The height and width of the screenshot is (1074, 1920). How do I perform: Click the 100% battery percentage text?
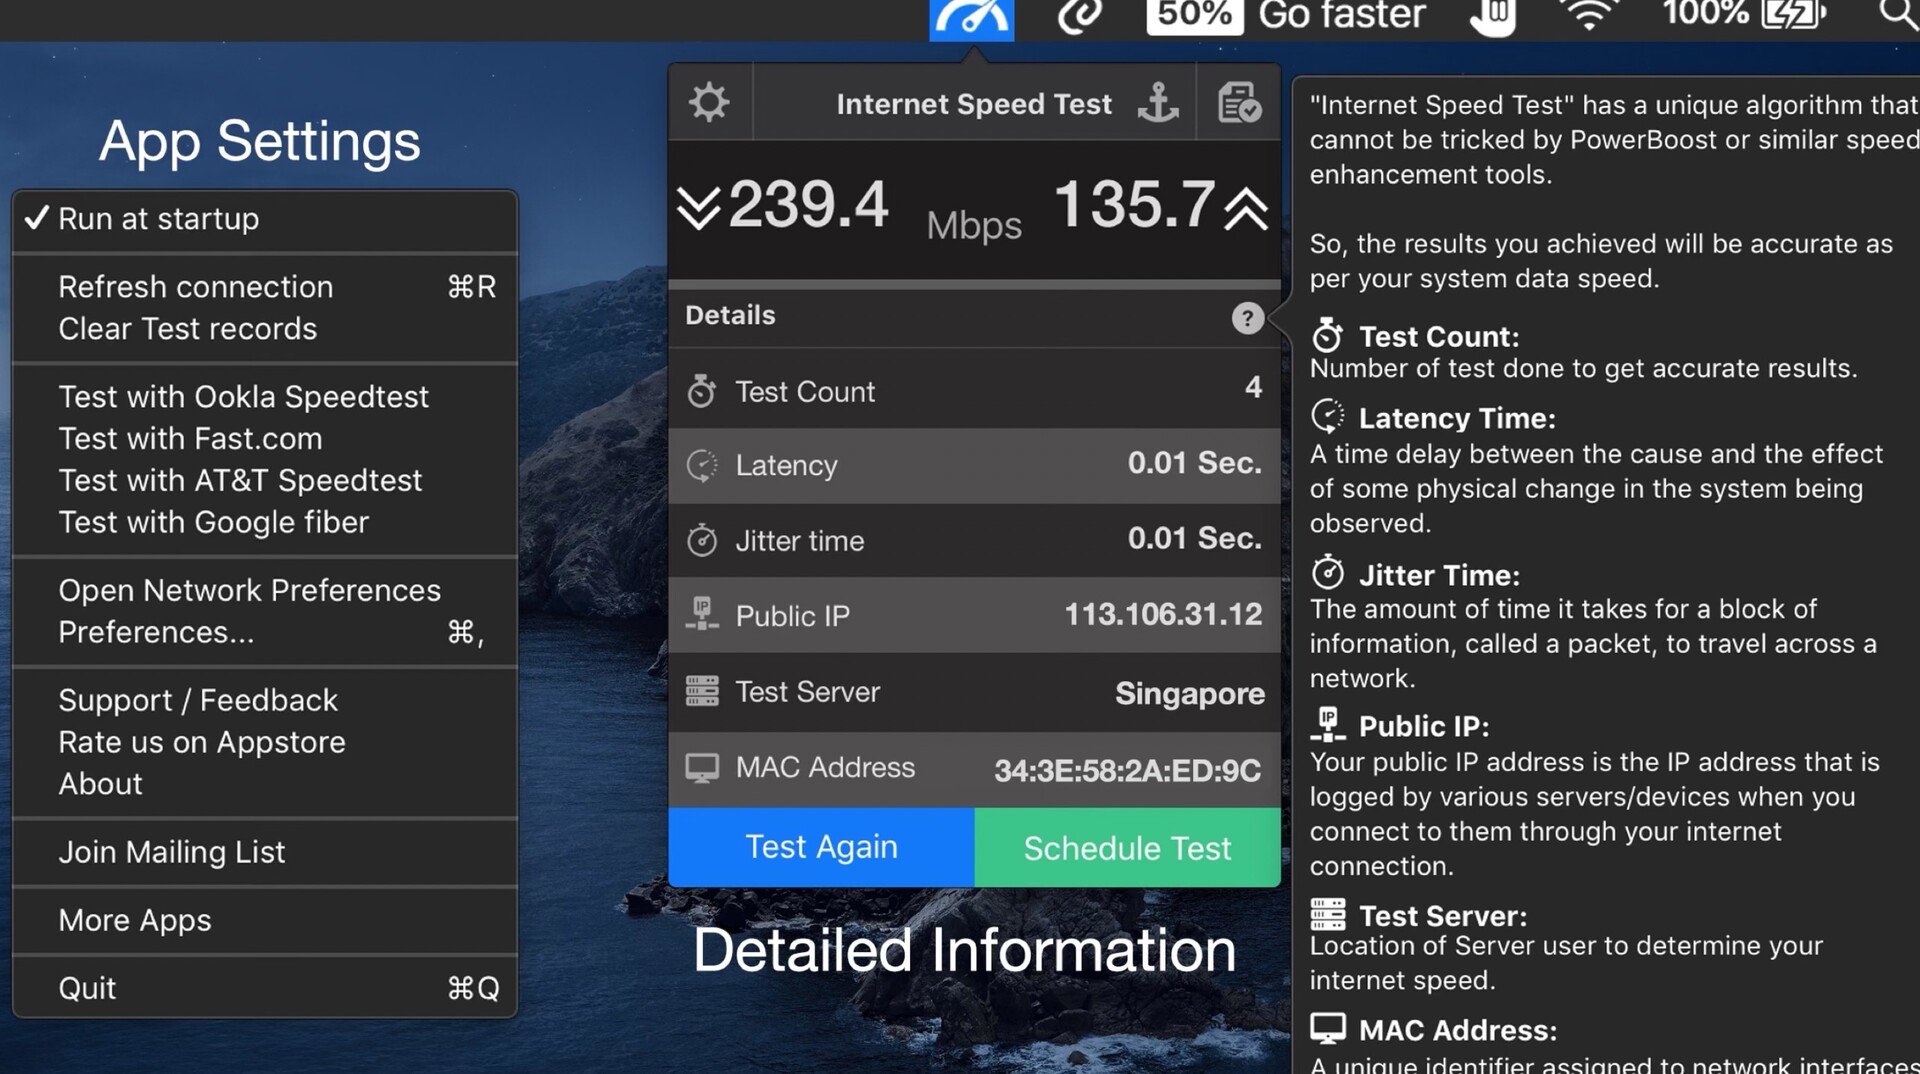pyautogui.click(x=1706, y=13)
